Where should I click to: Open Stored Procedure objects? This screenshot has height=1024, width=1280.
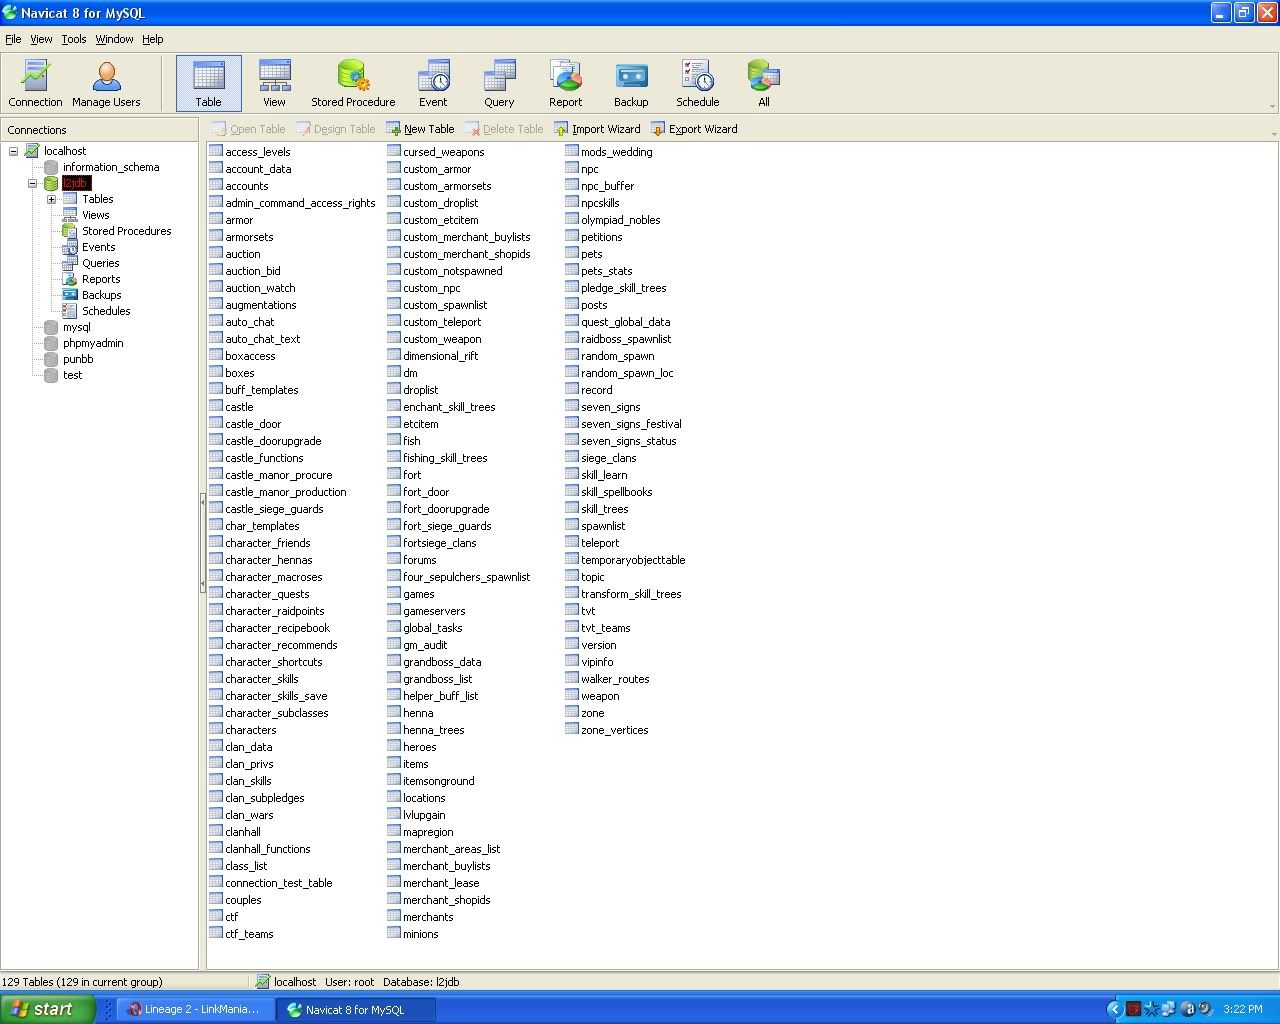(x=353, y=83)
